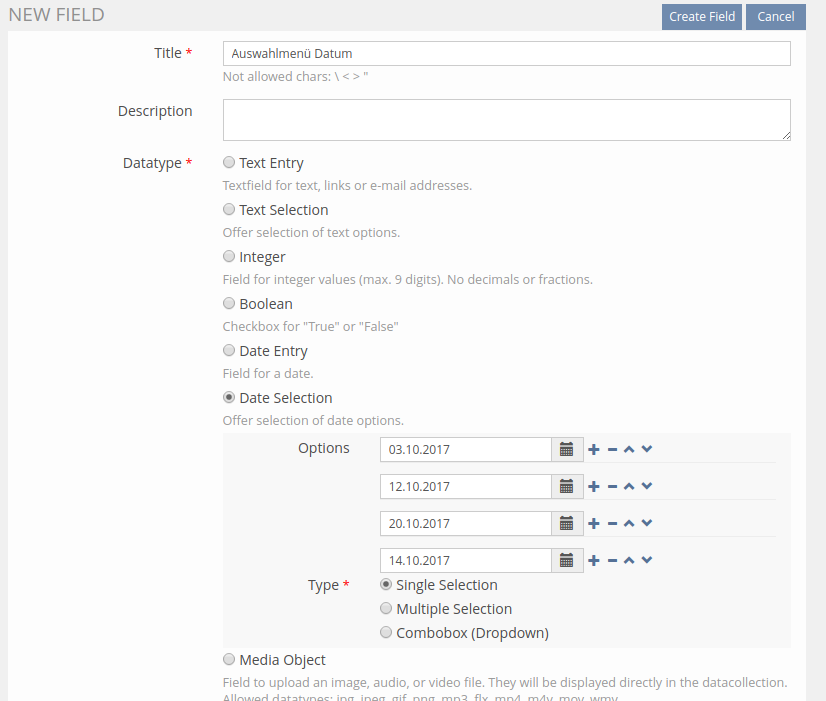This screenshot has width=826, height=701.
Task: Open calendar picker for 12.10.2017 option
Action: pos(566,487)
